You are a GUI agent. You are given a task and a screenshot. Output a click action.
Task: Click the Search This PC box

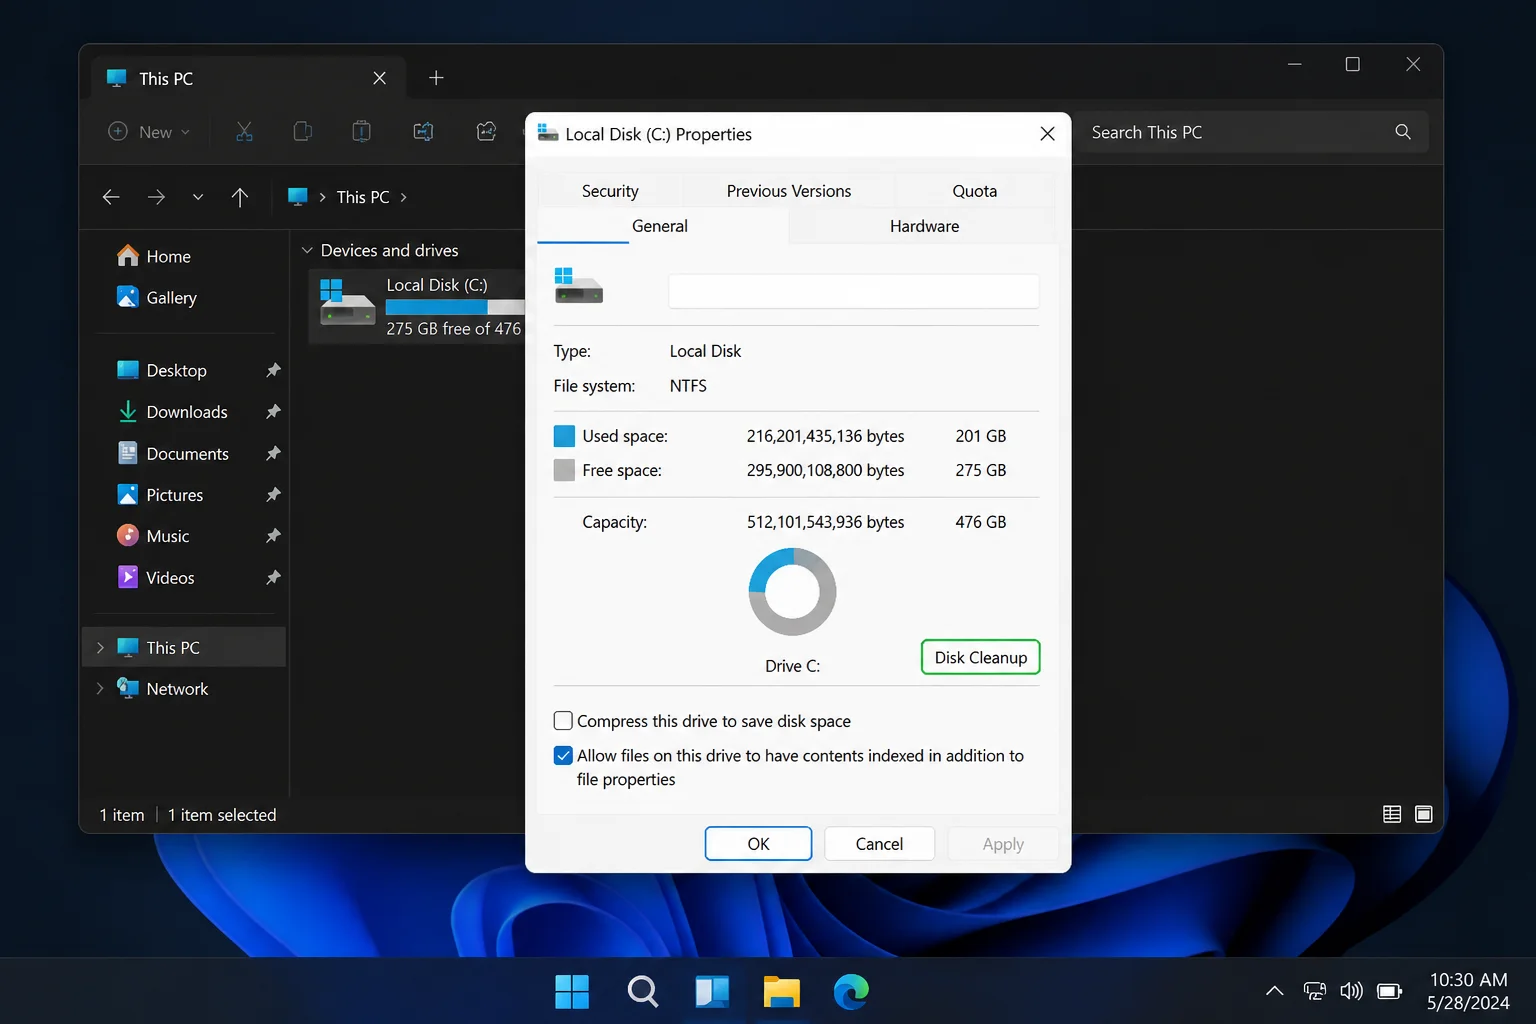1252,132
